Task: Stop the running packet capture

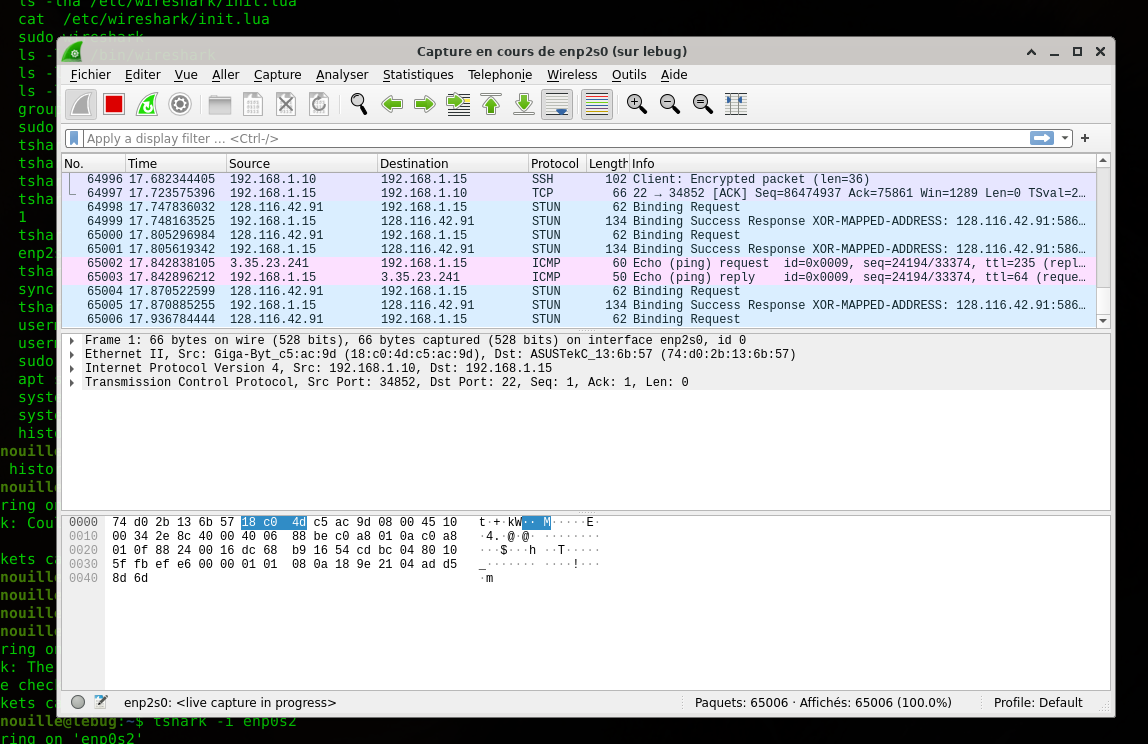Action: [x=113, y=104]
